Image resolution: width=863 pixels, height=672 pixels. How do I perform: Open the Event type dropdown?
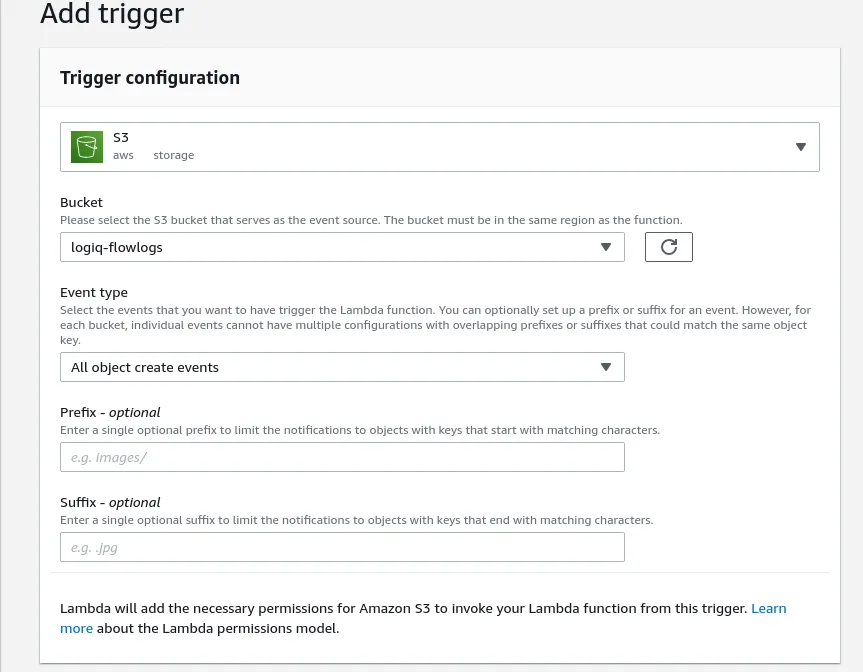[606, 367]
